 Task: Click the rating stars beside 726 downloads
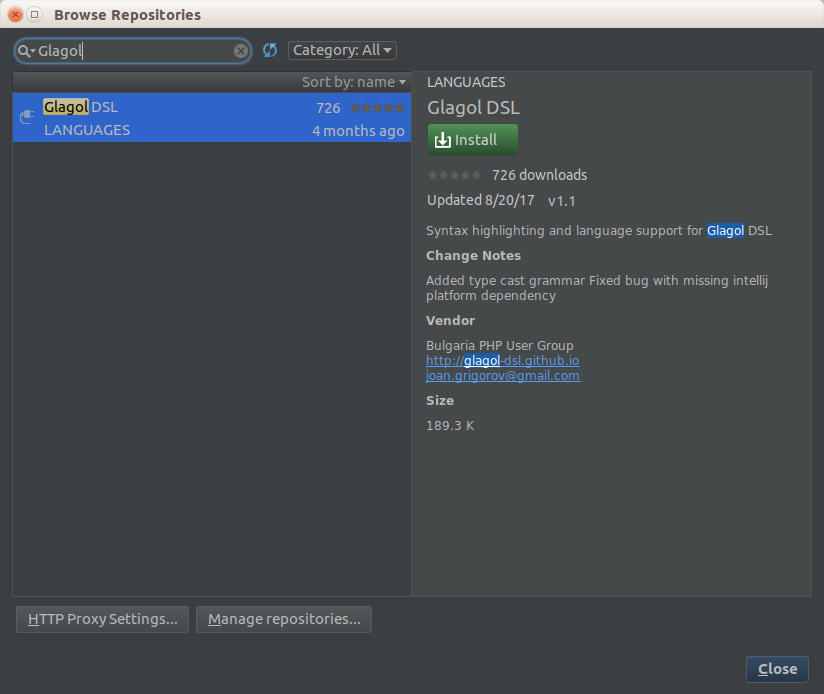pyautogui.click(x=454, y=175)
